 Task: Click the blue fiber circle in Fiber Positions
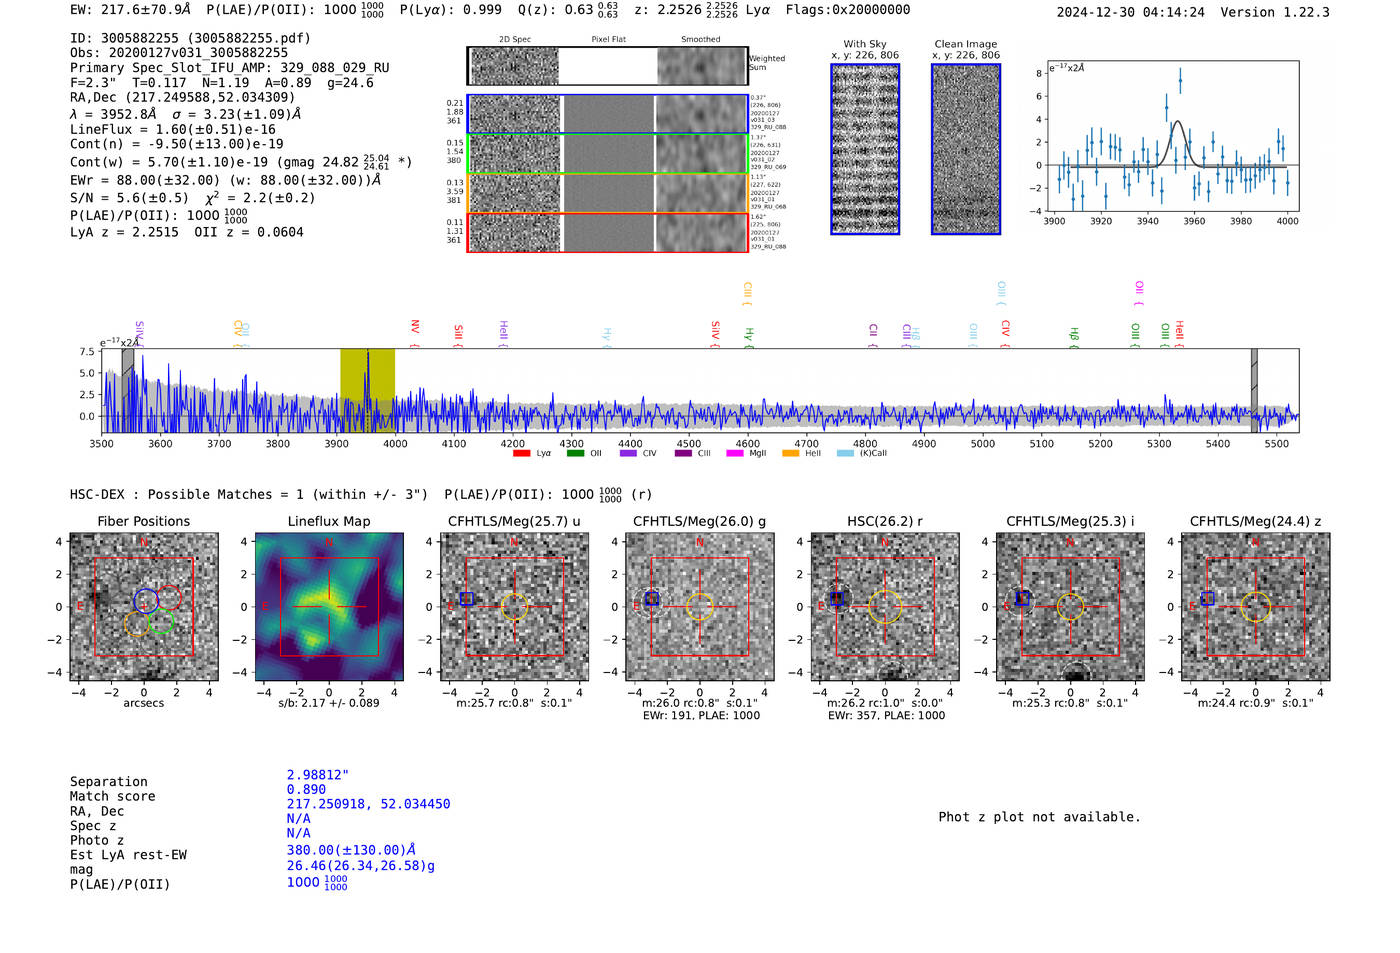146,600
